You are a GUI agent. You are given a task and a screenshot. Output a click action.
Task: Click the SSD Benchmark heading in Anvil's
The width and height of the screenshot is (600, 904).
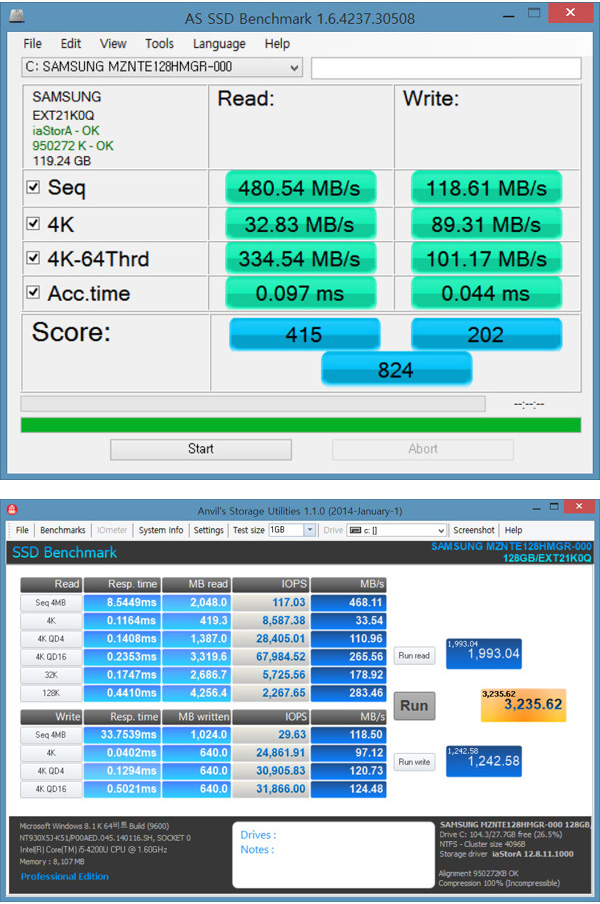[65, 553]
